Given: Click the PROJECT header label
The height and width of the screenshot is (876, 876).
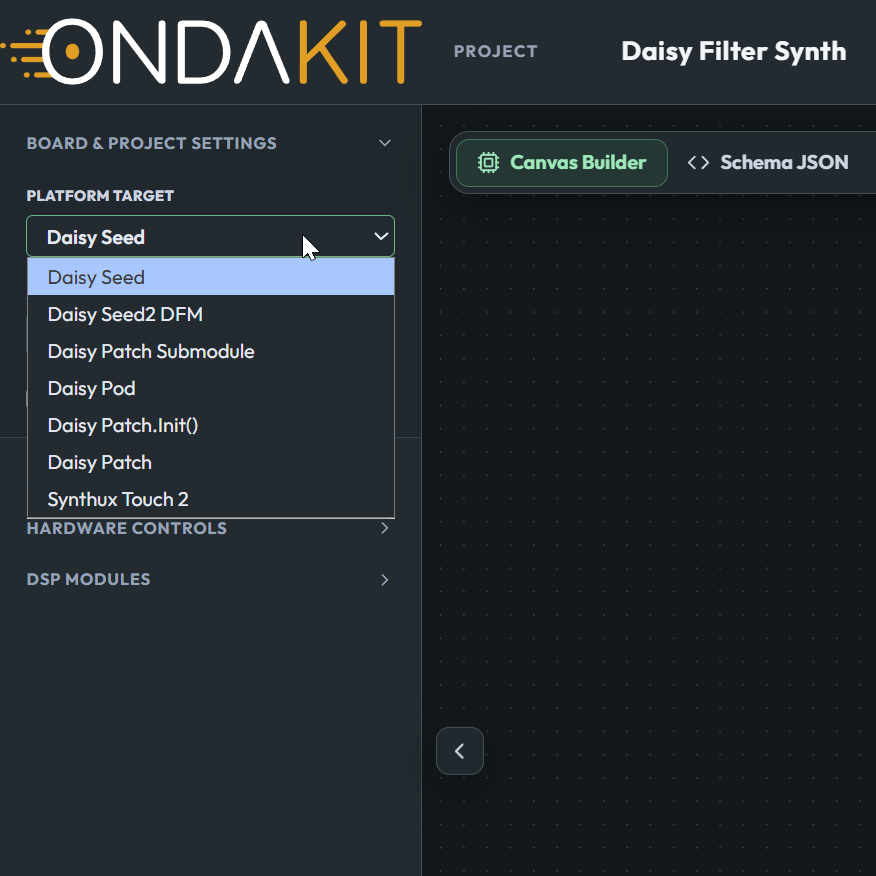Looking at the screenshot, I should pos(496,51).
